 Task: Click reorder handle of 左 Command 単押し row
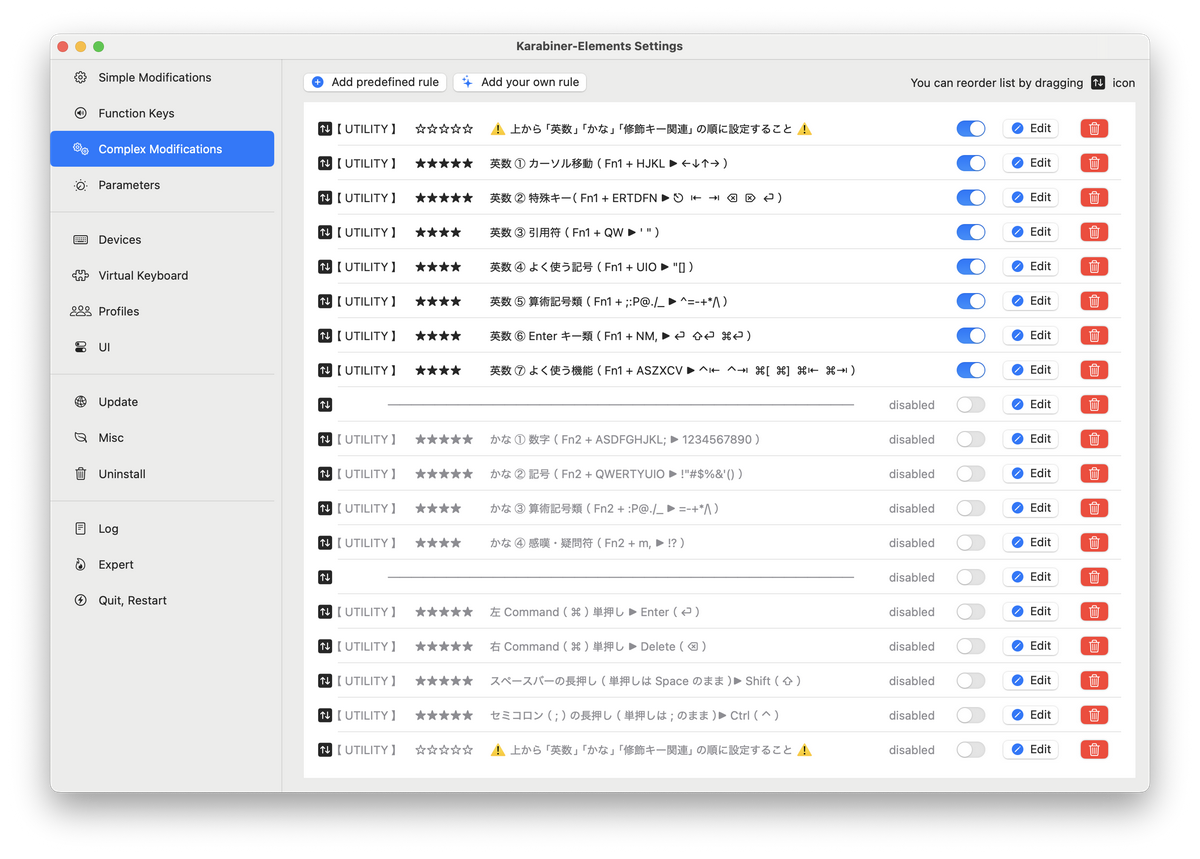click(x=325, y=612)
